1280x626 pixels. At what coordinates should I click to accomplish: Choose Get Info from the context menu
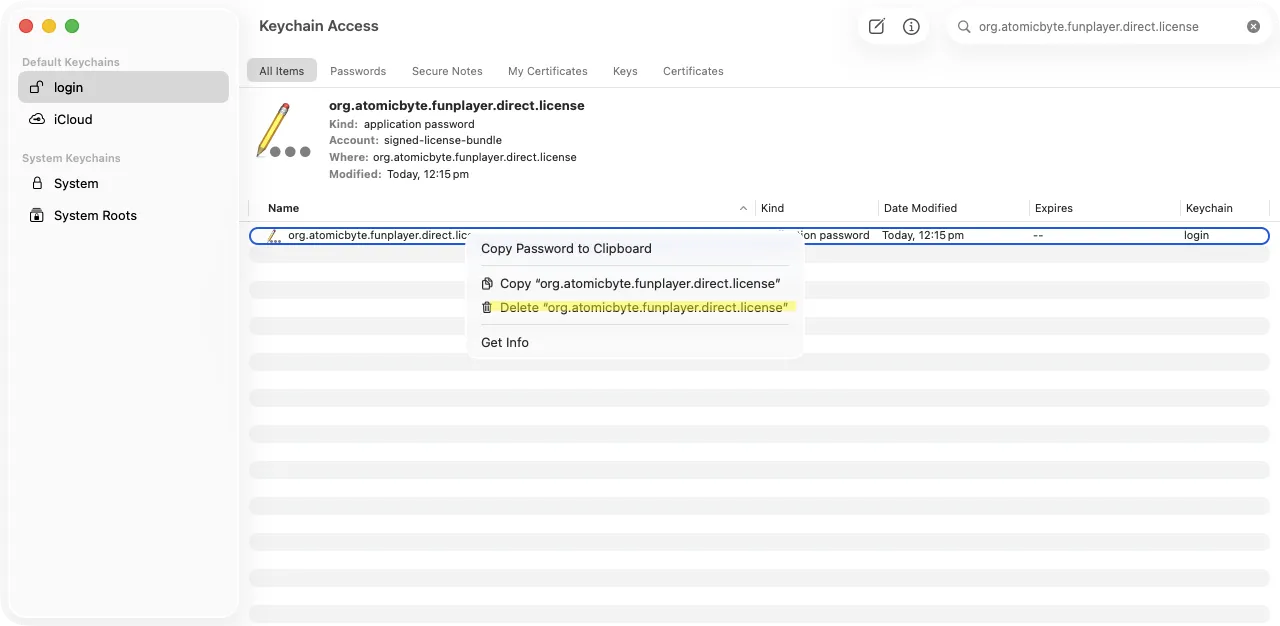point(636,342)
